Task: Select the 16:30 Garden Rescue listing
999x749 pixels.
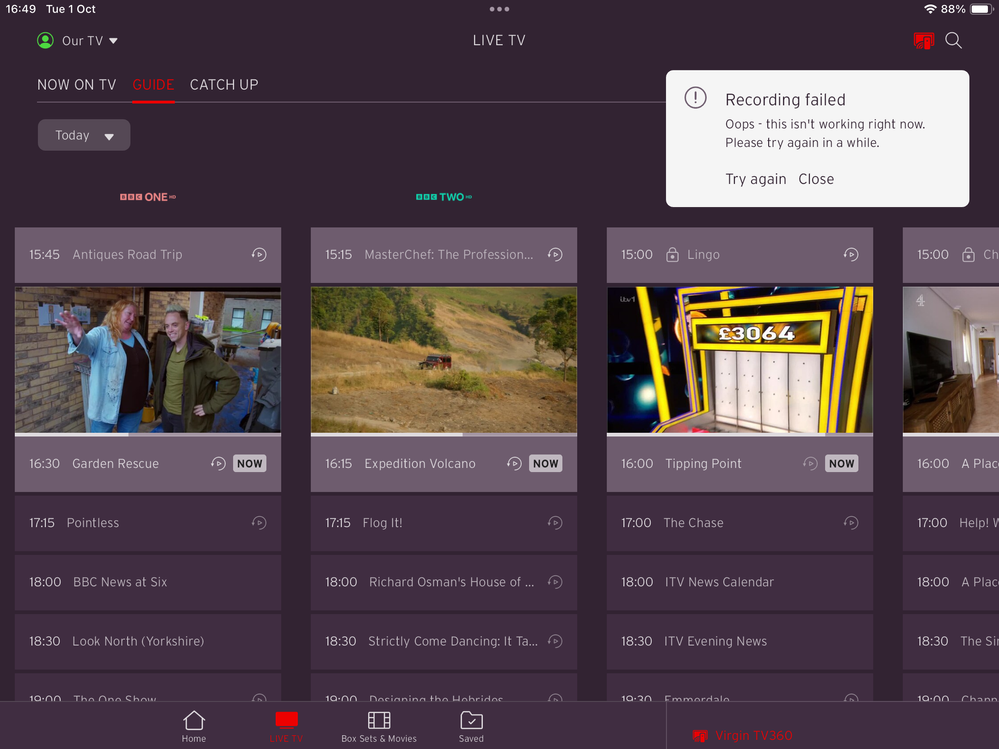Action: pos(148,464)
